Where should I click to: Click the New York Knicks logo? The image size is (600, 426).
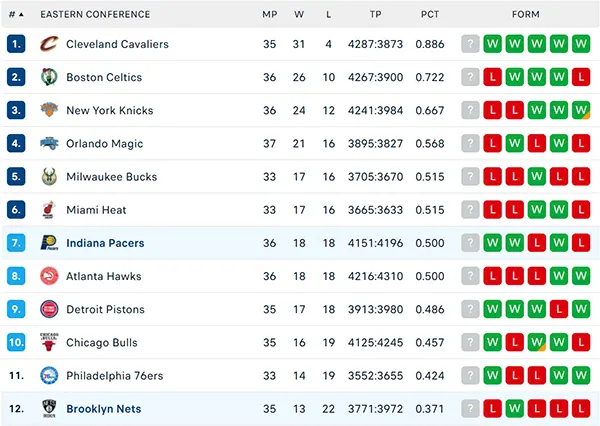(49, 110)
